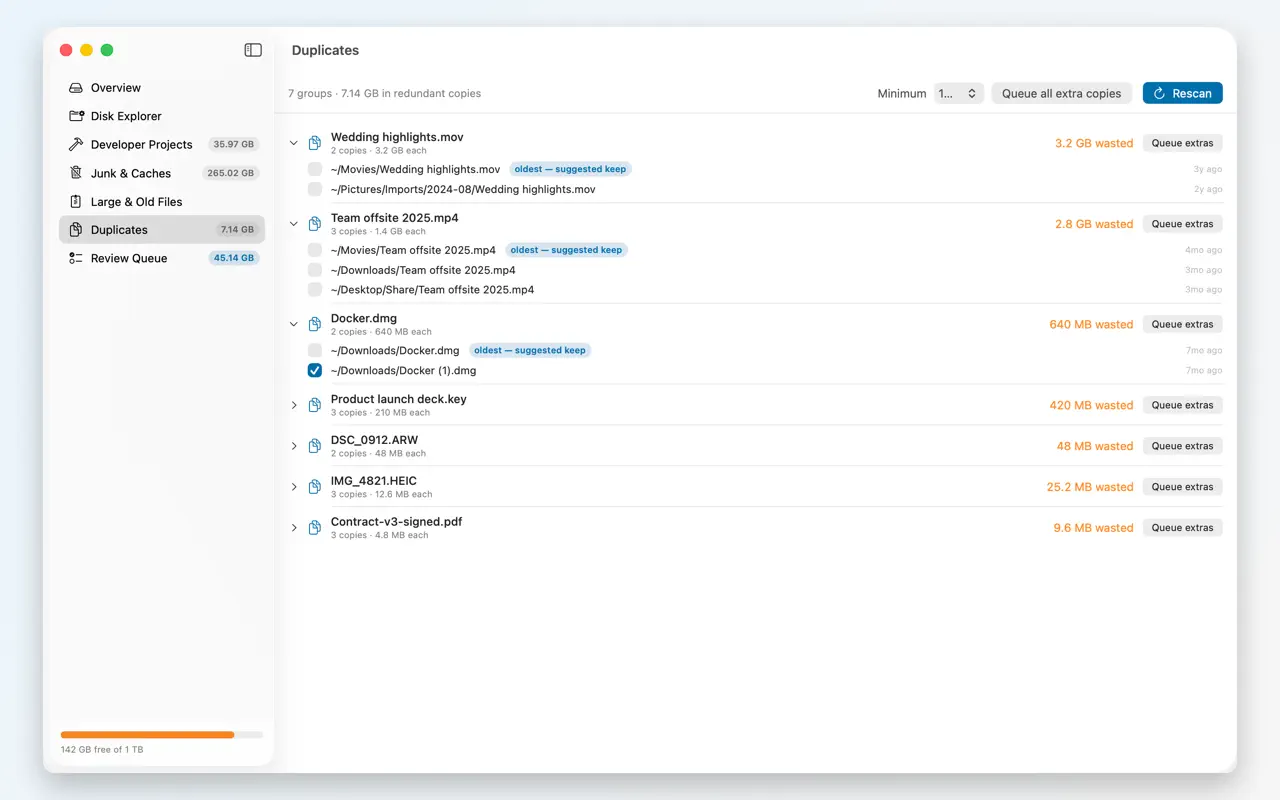Screen dimensions: 1280x800
Task: Expand the IMG_4821.HEIC group
Action: tap(294, 487)
